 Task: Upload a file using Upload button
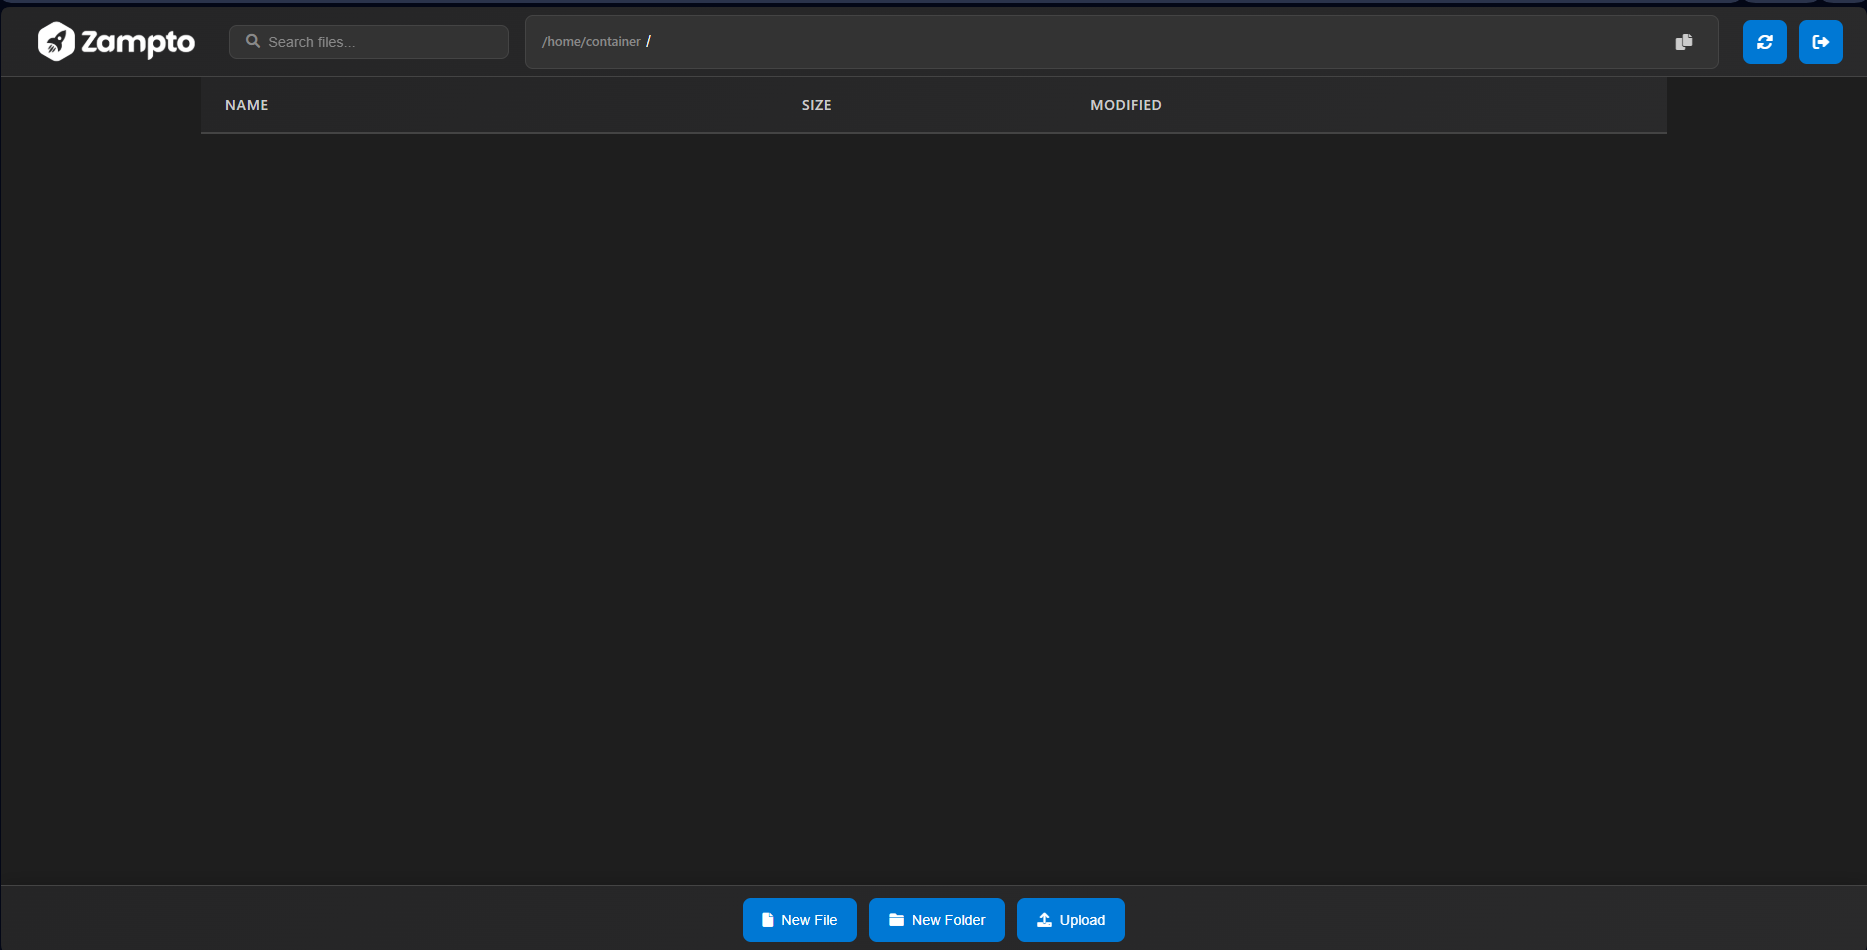(1070, 919)
